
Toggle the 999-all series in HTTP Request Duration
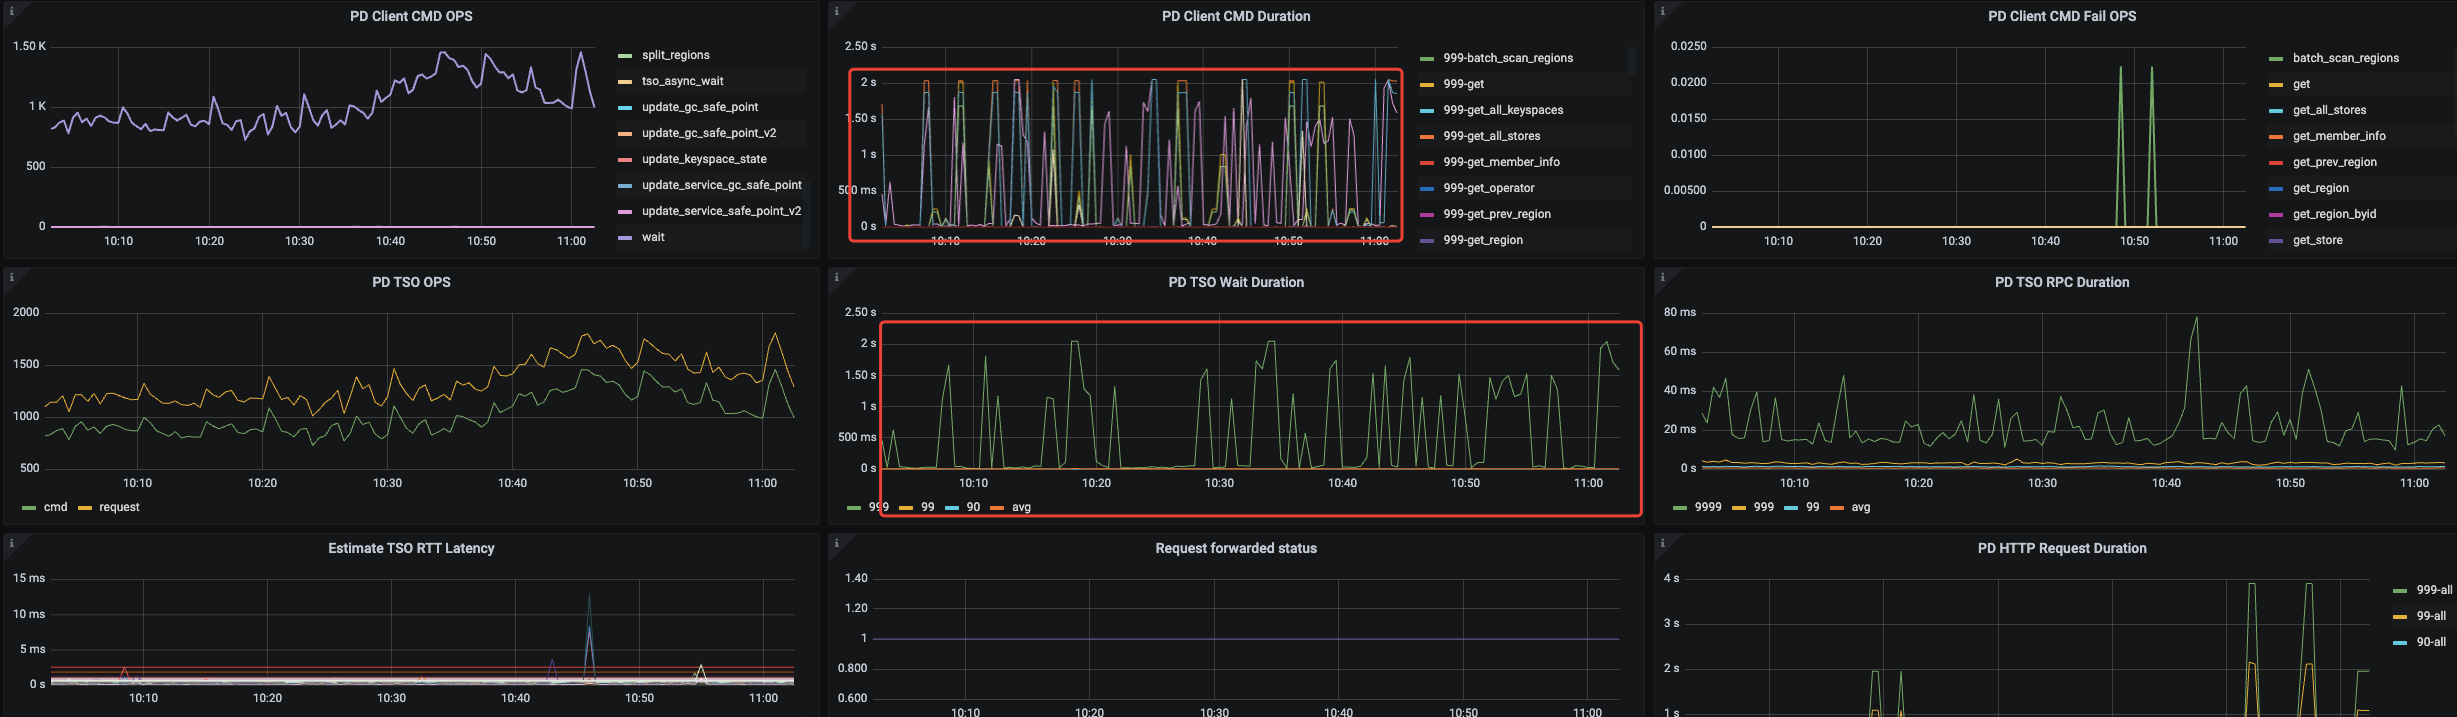pos(2434,590)
